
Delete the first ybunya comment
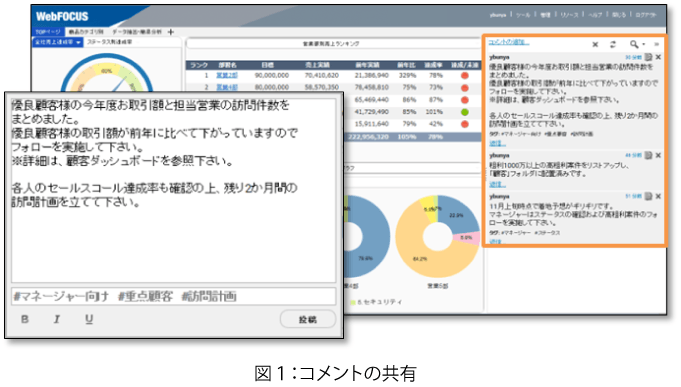point(658,57)
